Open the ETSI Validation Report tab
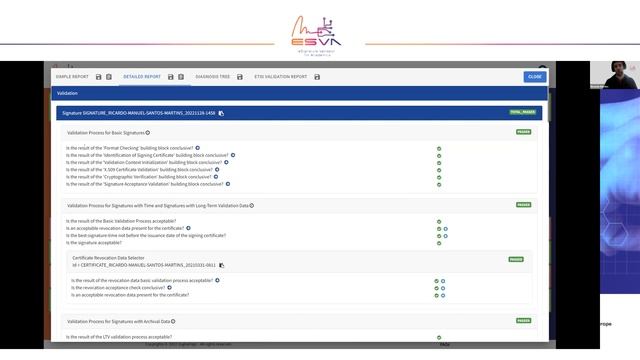This screenshot has width=640, height=360. pos(281,77)
